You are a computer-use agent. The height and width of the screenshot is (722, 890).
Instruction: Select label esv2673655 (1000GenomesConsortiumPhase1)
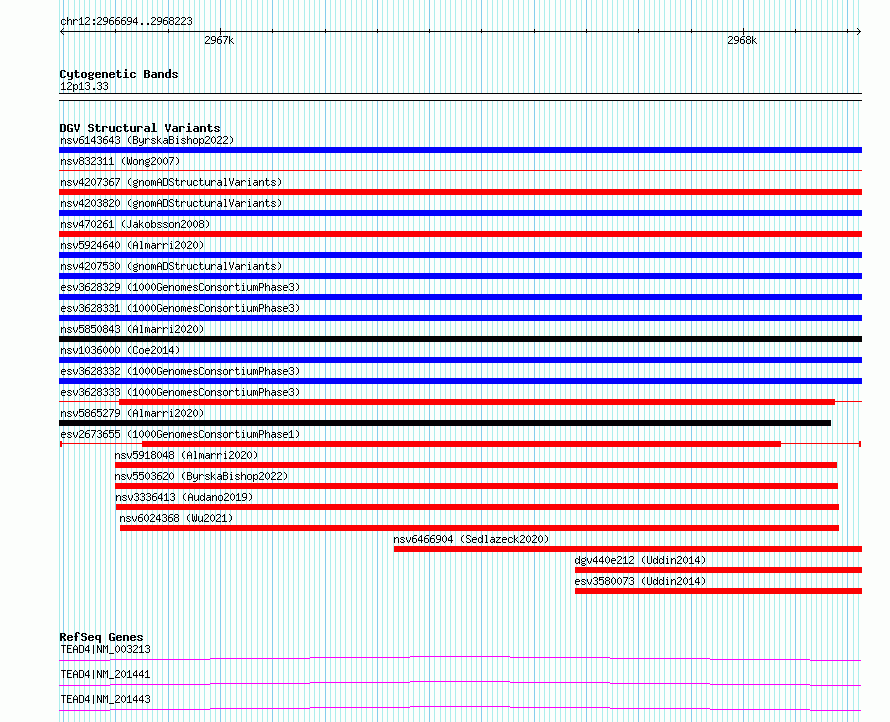(180, 434)
